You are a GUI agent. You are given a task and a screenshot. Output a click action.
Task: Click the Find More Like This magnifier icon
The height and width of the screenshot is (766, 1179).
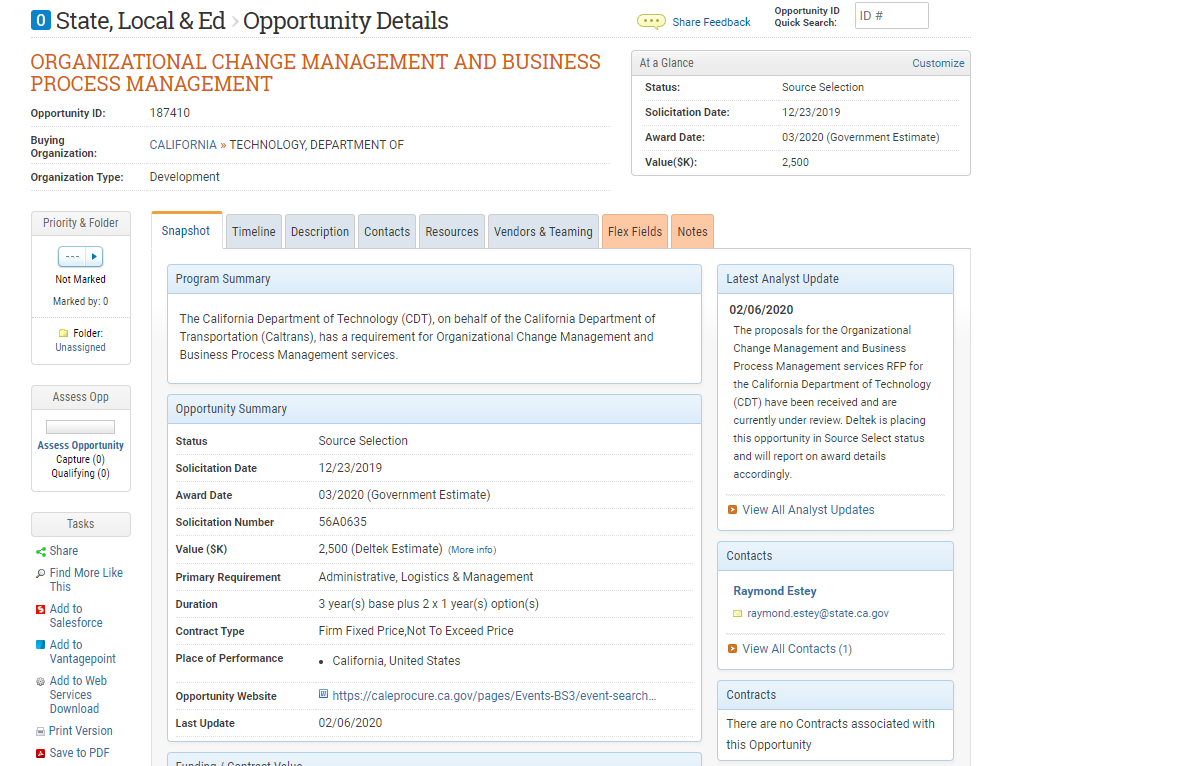point(40,574)
